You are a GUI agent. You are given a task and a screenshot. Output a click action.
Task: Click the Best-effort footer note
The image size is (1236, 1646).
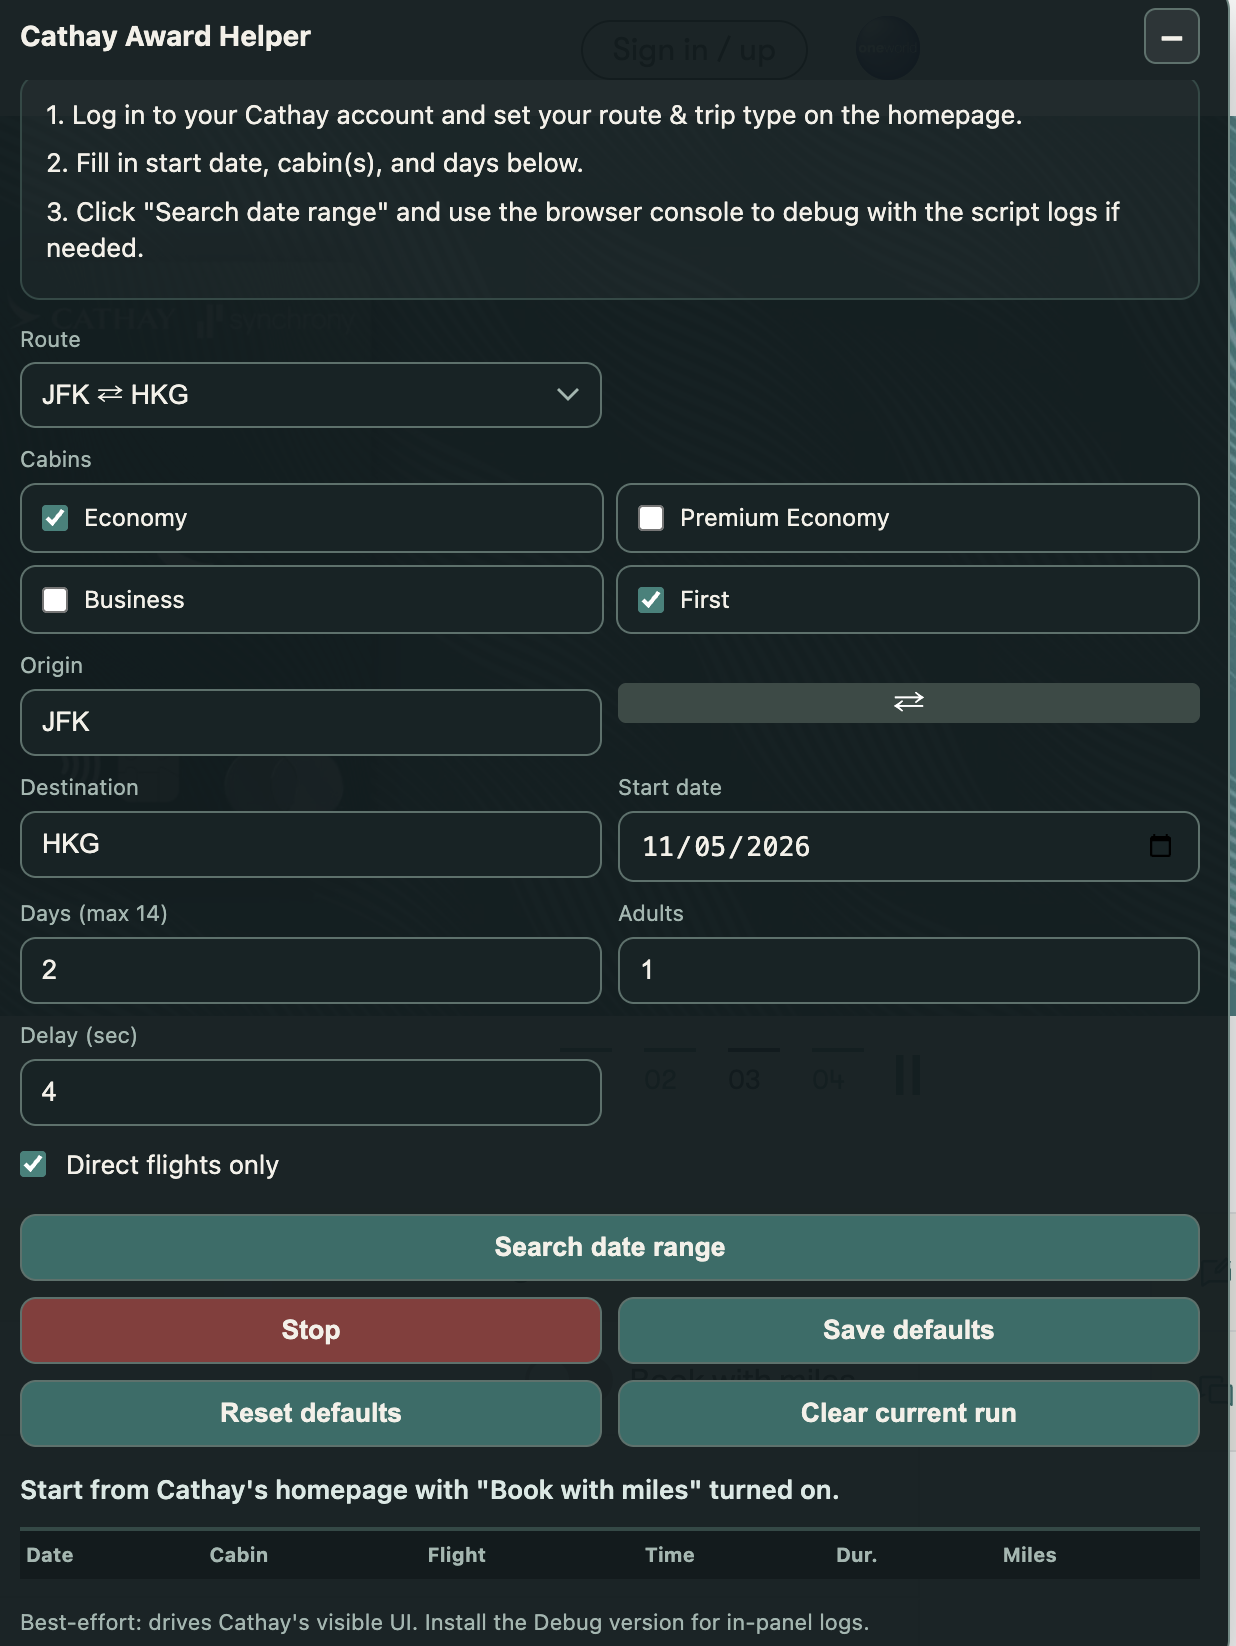[445, 1622]
